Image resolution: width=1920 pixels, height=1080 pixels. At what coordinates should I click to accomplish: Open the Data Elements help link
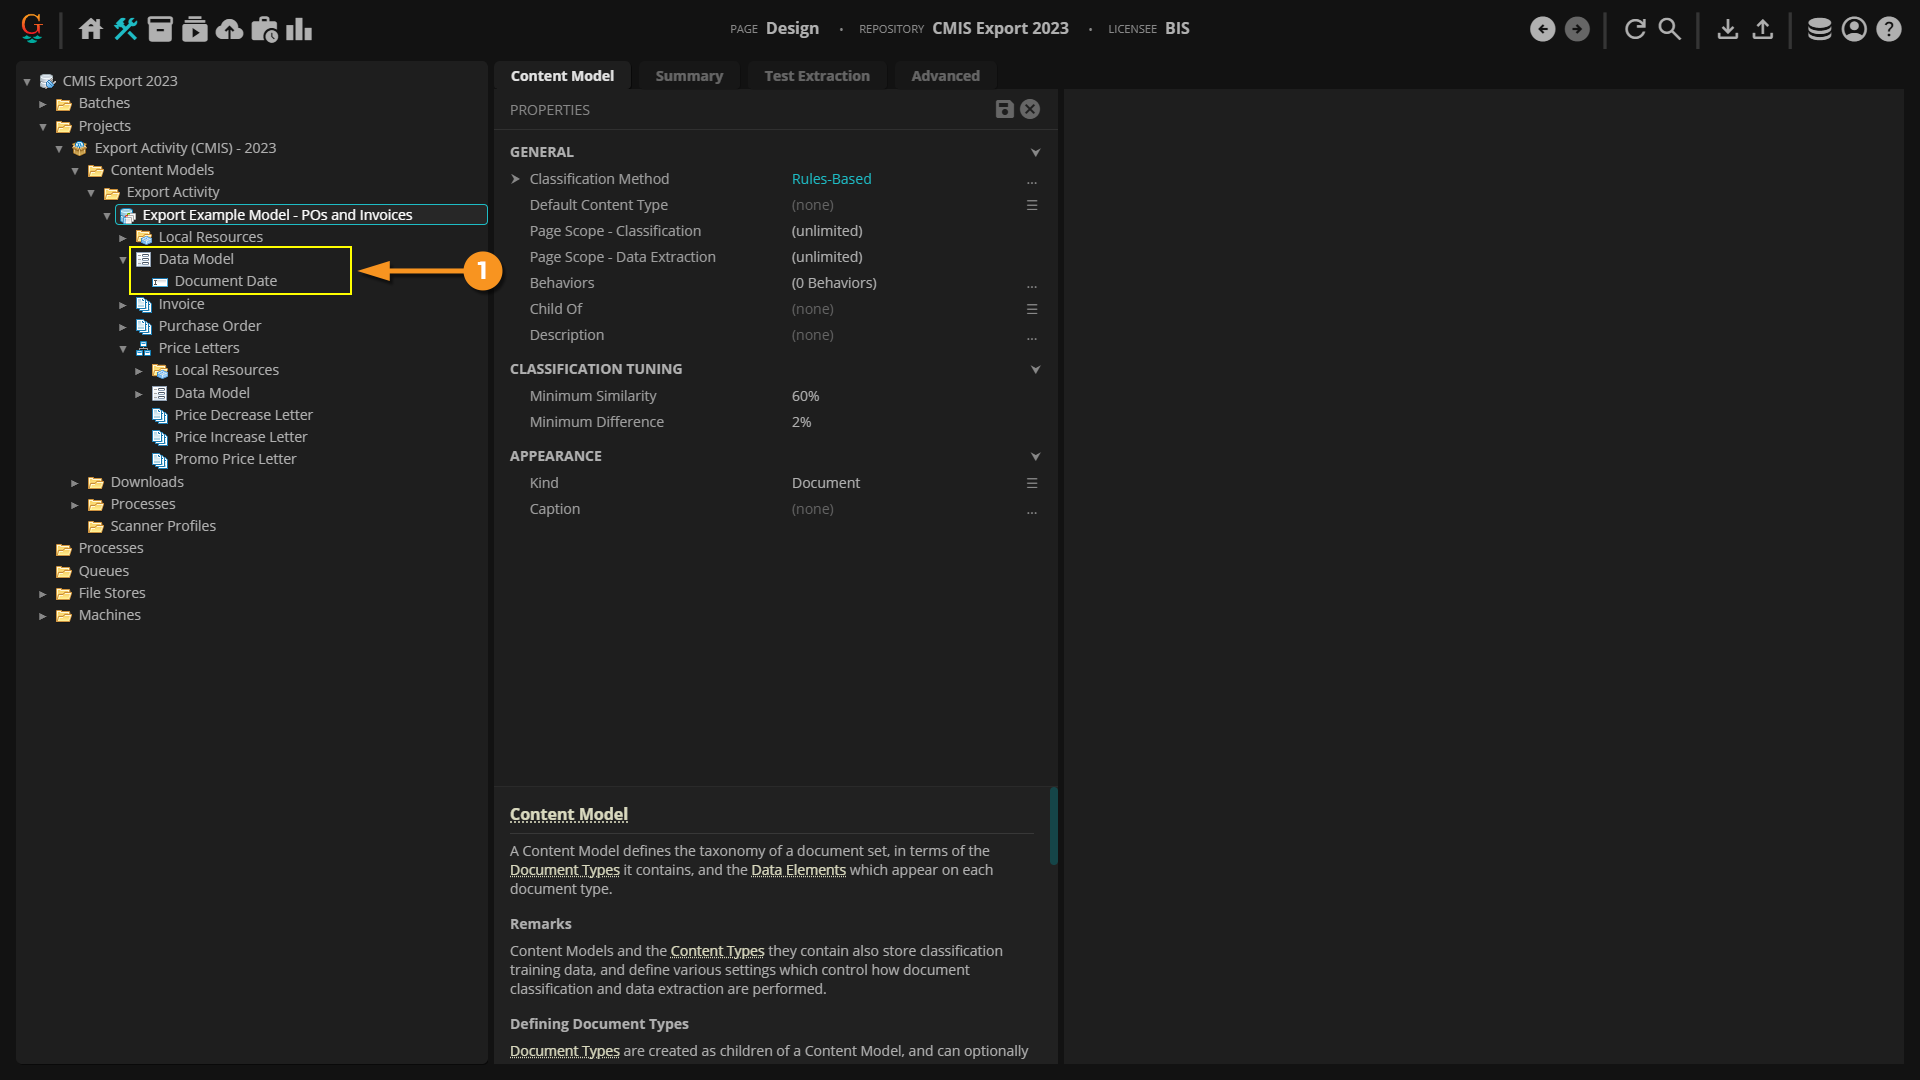tap(798, 870)
